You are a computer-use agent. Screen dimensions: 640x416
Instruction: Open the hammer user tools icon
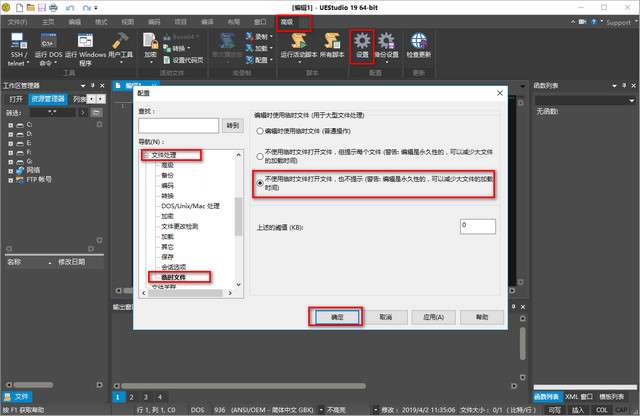click(x=120, y=41)
